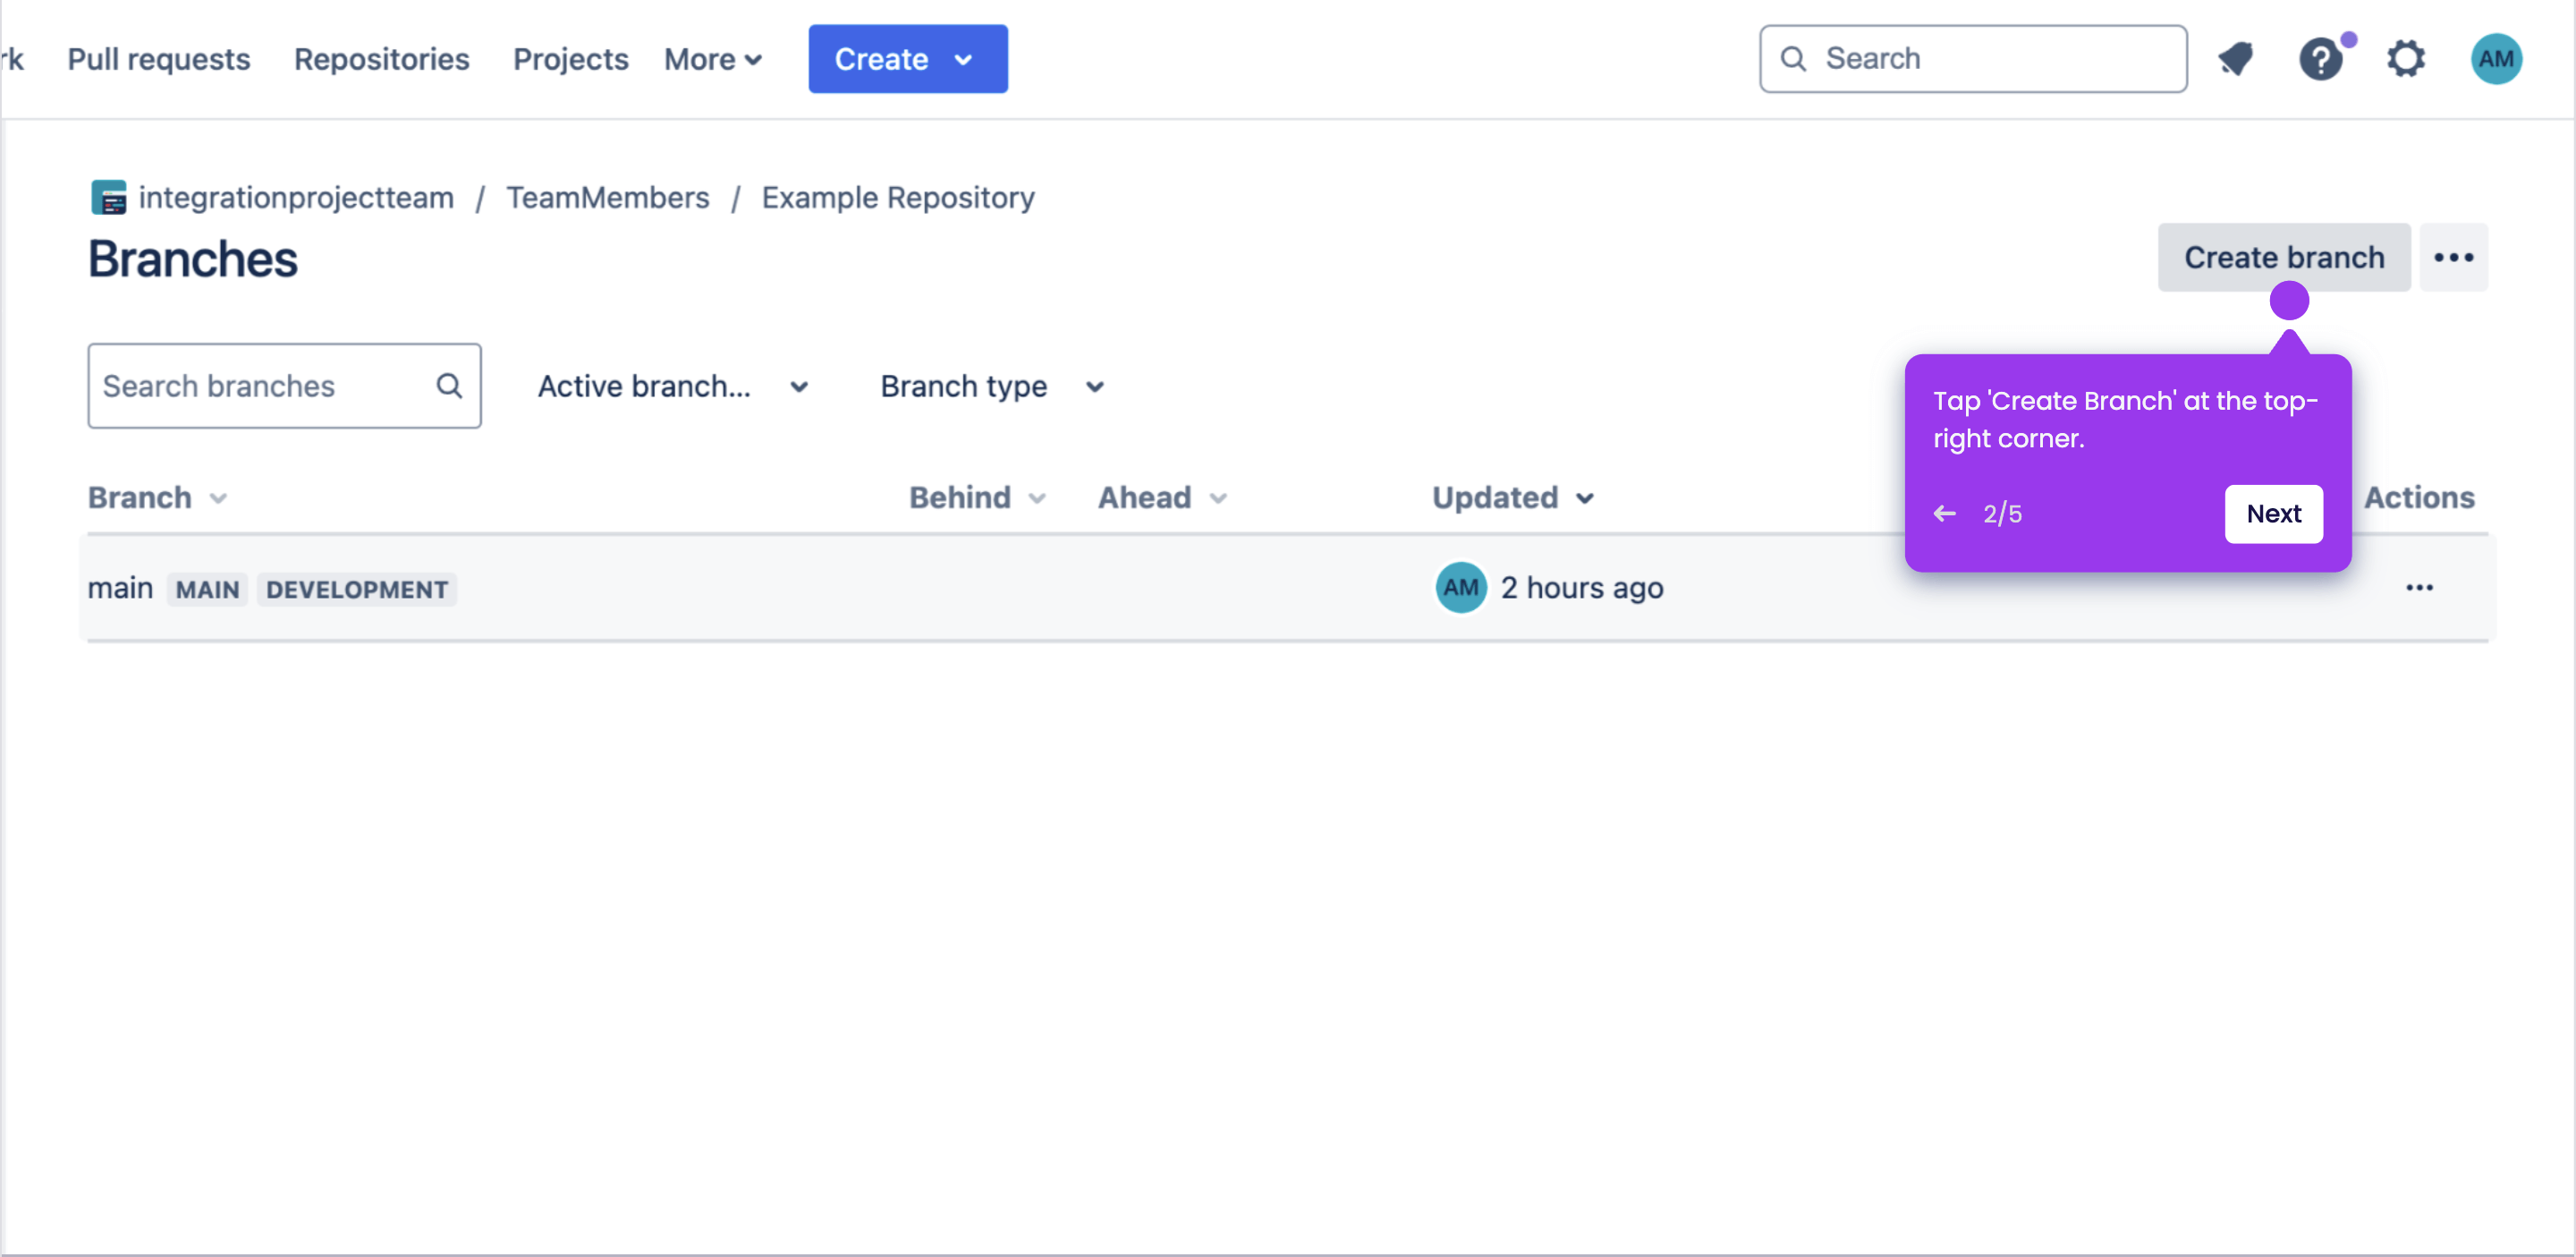Viewport: 2576px width, 1257px height.
Task: Click AM avatar in main branch row
Action: point(1460,588)
